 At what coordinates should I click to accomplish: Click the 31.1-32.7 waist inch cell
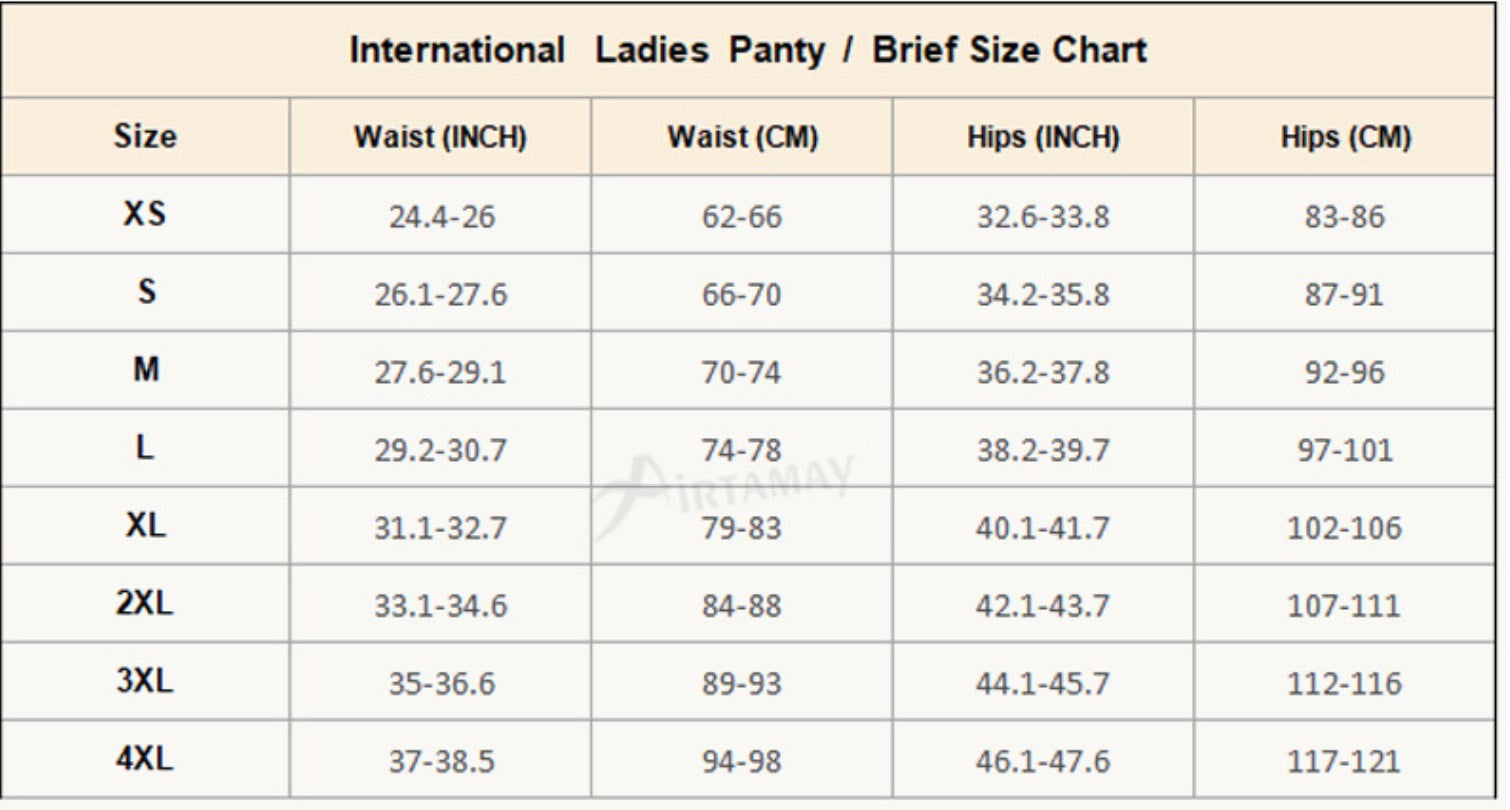tap(441, 528)
